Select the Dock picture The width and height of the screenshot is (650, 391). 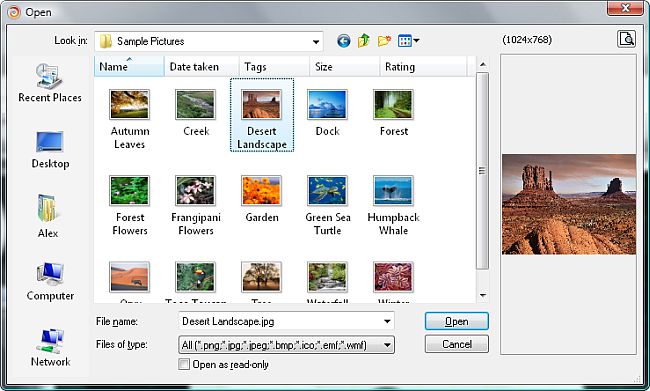tap(327, 113)
